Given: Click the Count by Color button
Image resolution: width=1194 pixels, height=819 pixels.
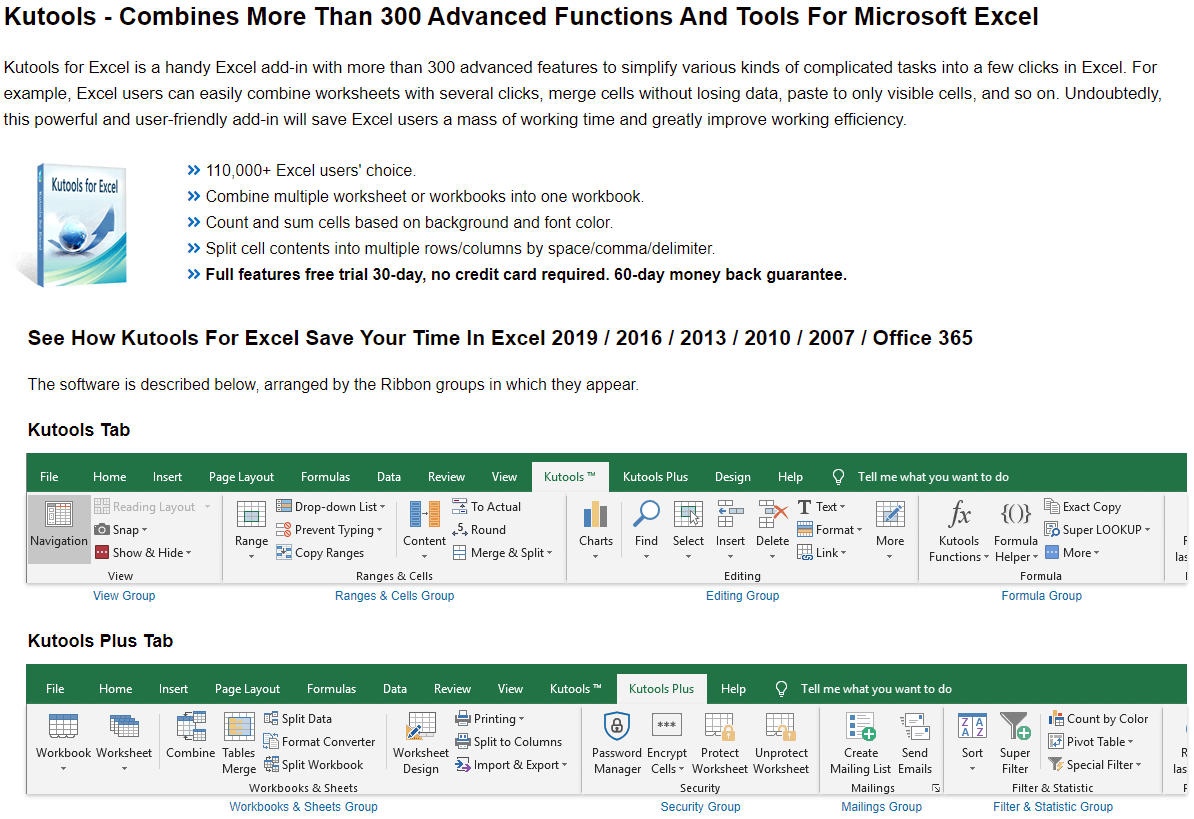Looking at the screenshot, I should click(1098, 719).
